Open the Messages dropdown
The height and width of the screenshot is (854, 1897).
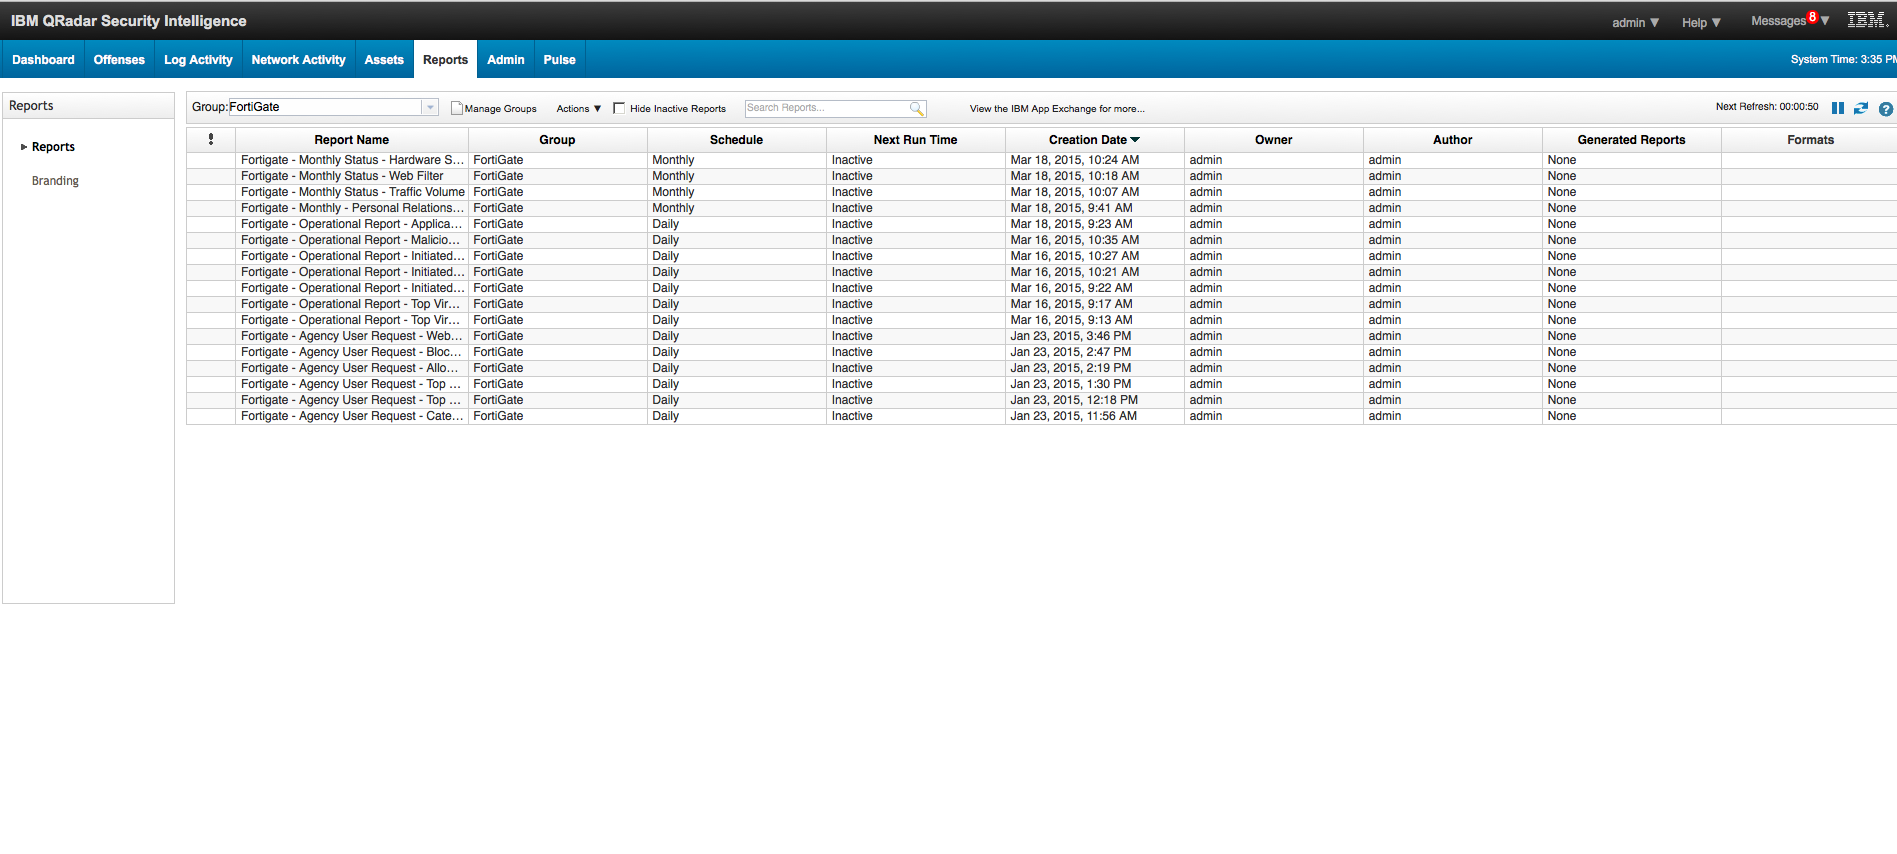(1790, 21)
